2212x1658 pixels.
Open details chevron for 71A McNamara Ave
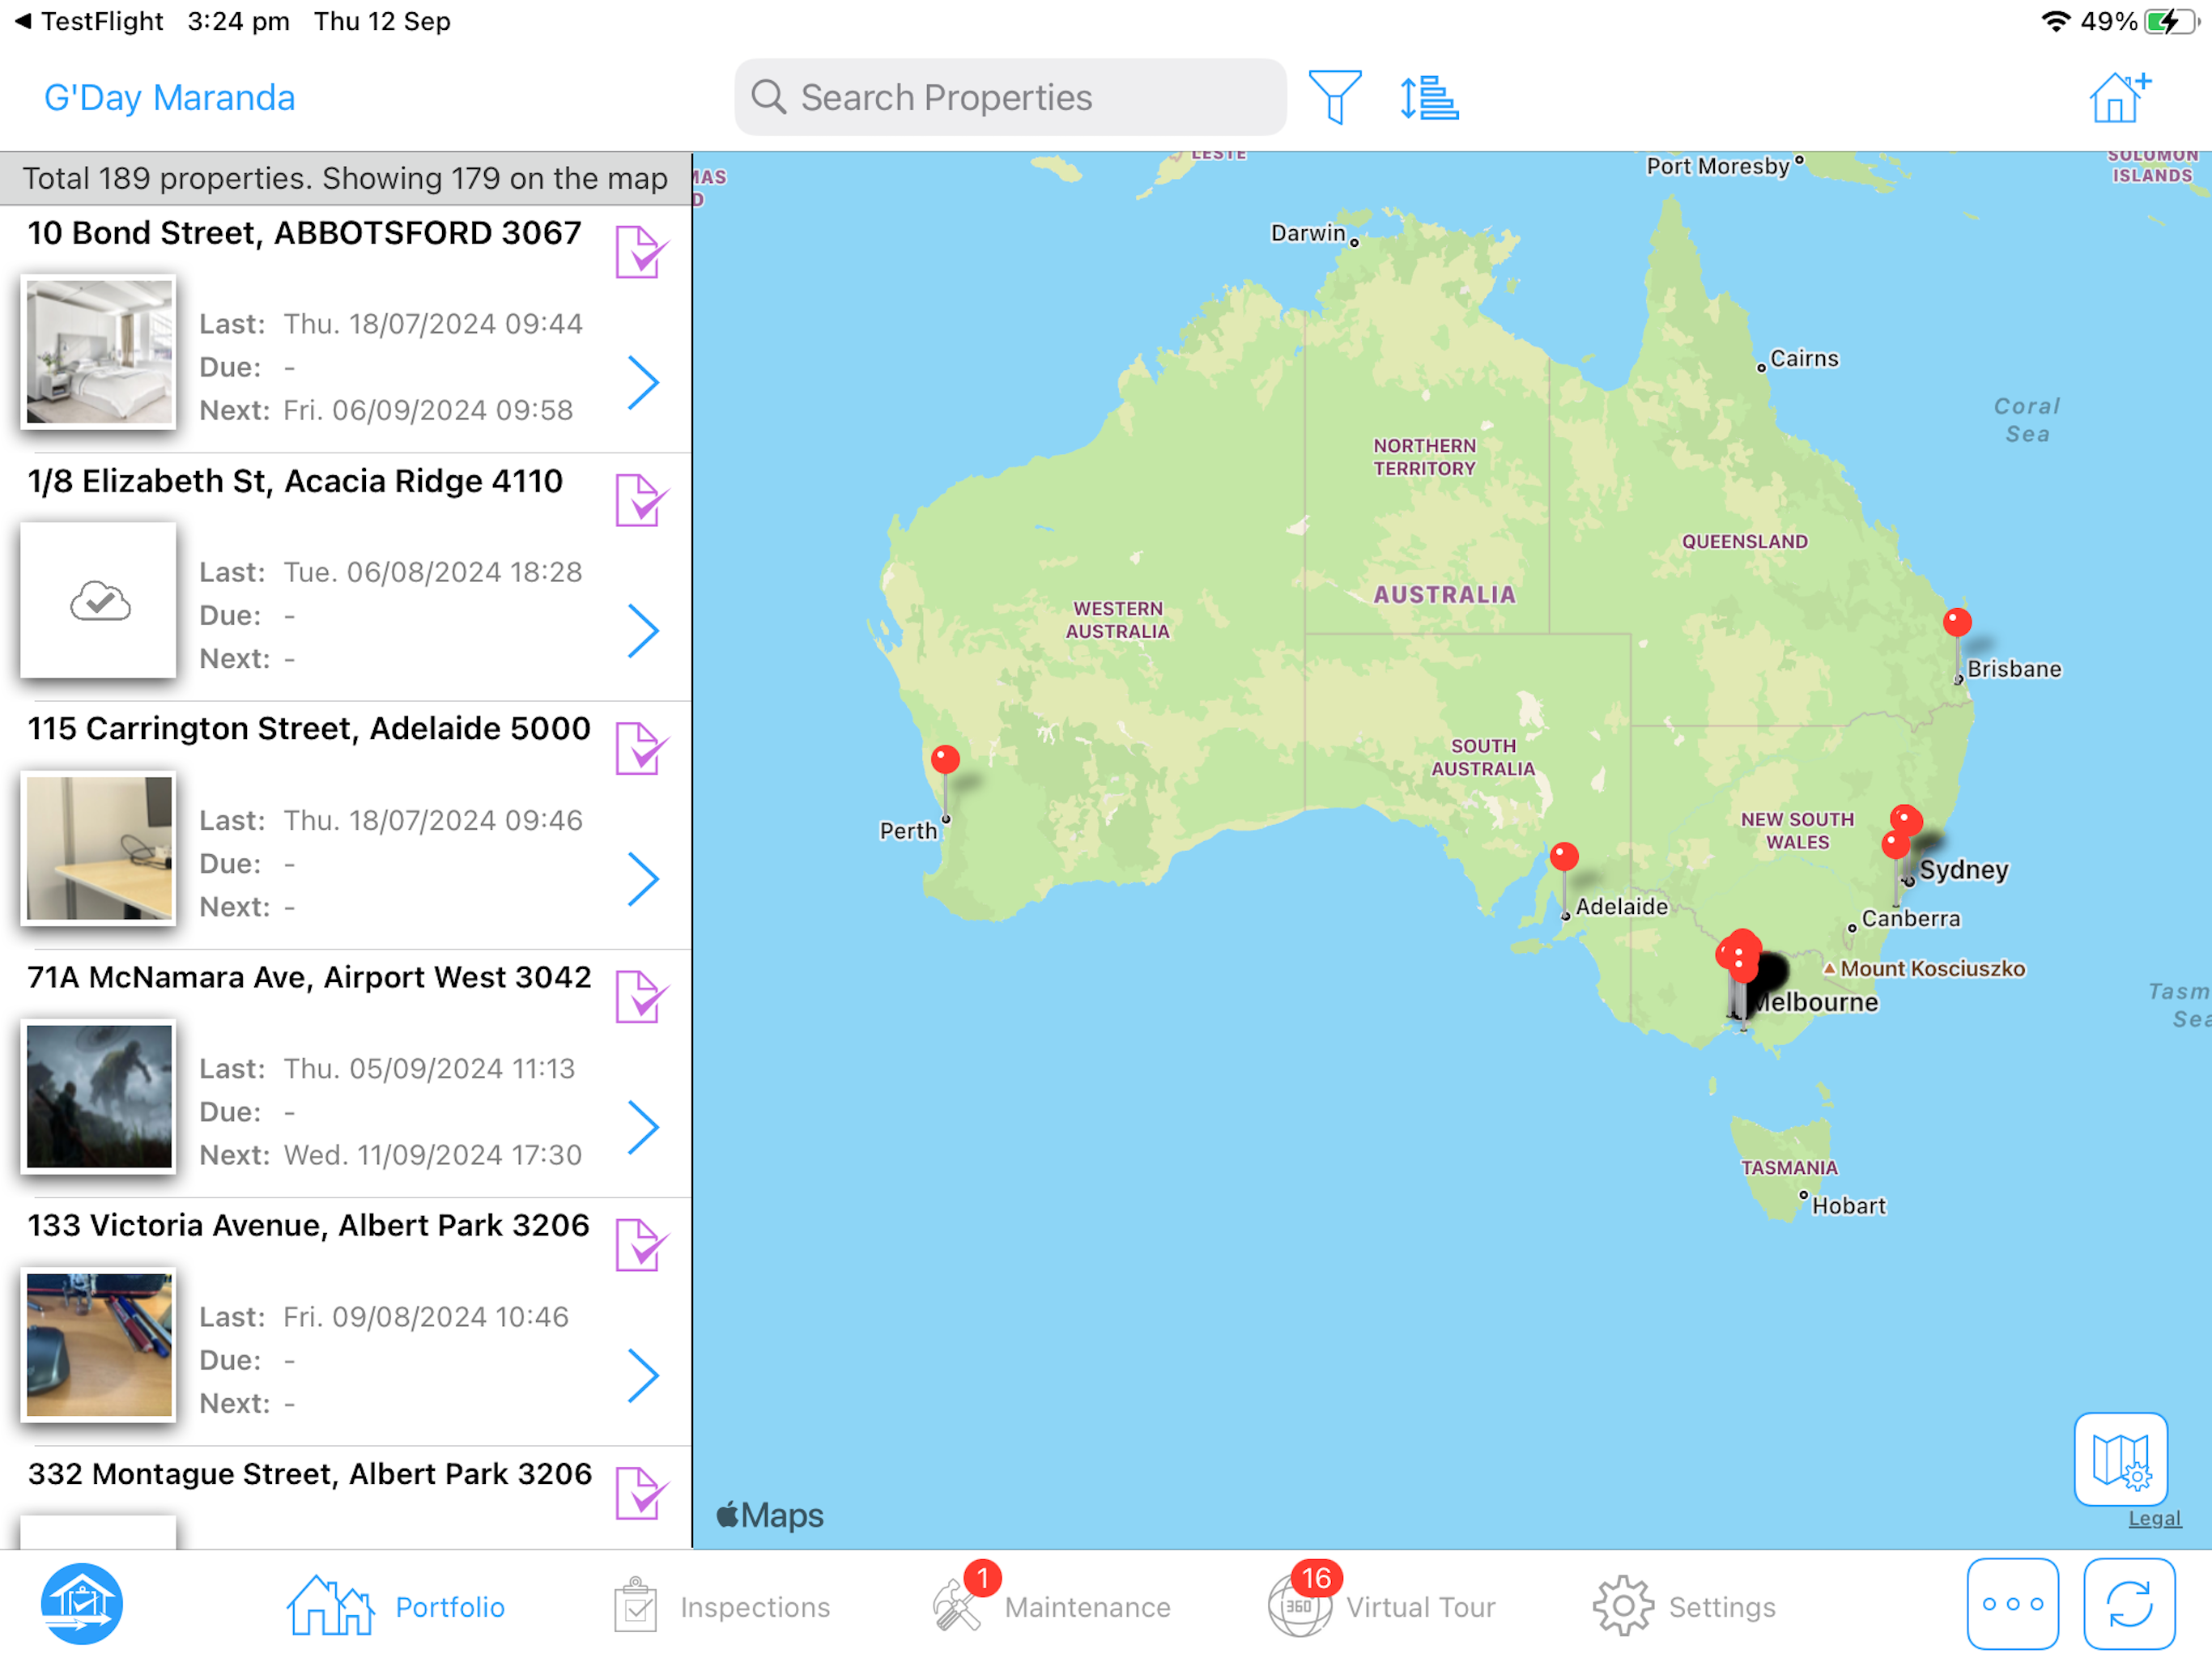(x=643, y=1127)
